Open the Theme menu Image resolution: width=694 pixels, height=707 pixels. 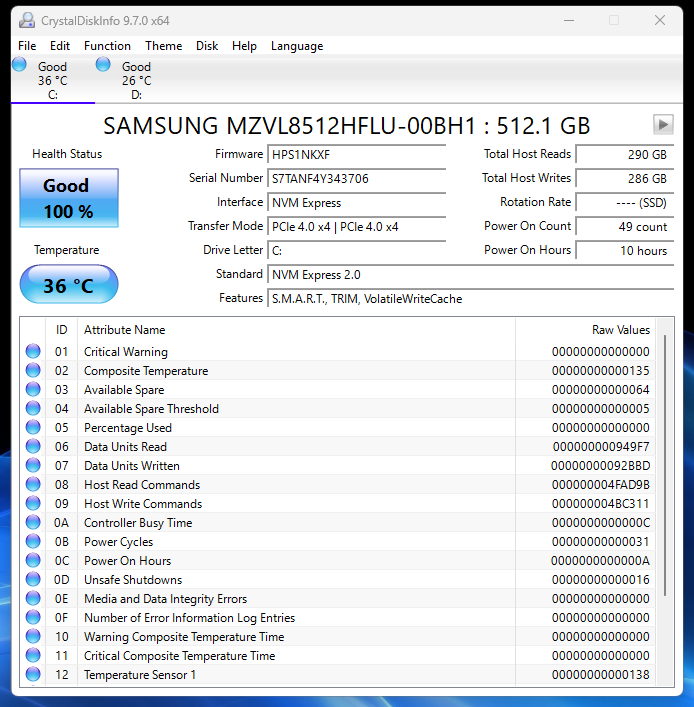click(x=163, y=46)
